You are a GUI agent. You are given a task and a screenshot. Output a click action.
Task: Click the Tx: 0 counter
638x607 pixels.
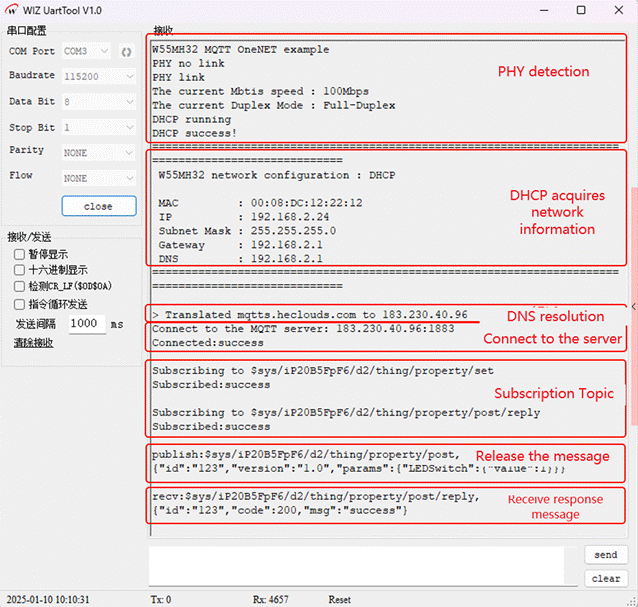[161, 599]
